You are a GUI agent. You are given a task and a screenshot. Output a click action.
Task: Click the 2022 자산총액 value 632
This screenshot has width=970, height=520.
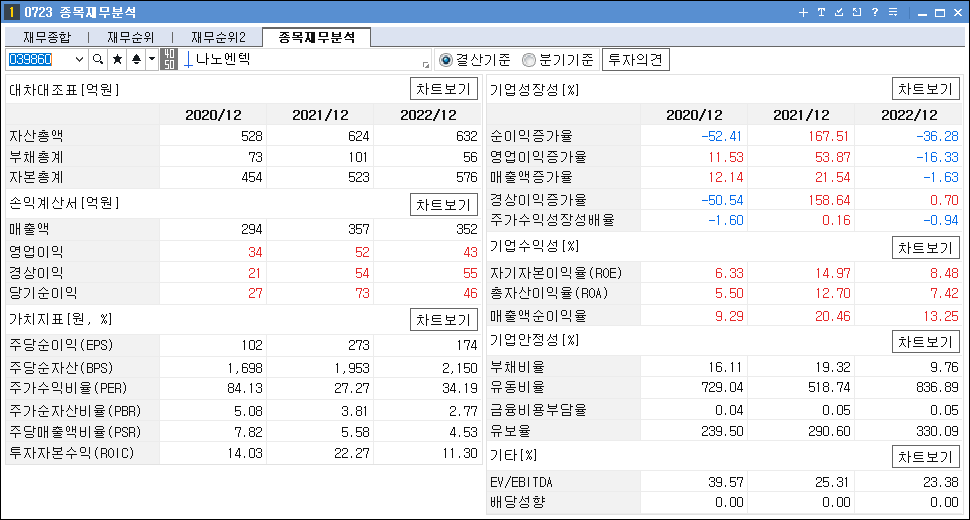click(x=466, y=136)
